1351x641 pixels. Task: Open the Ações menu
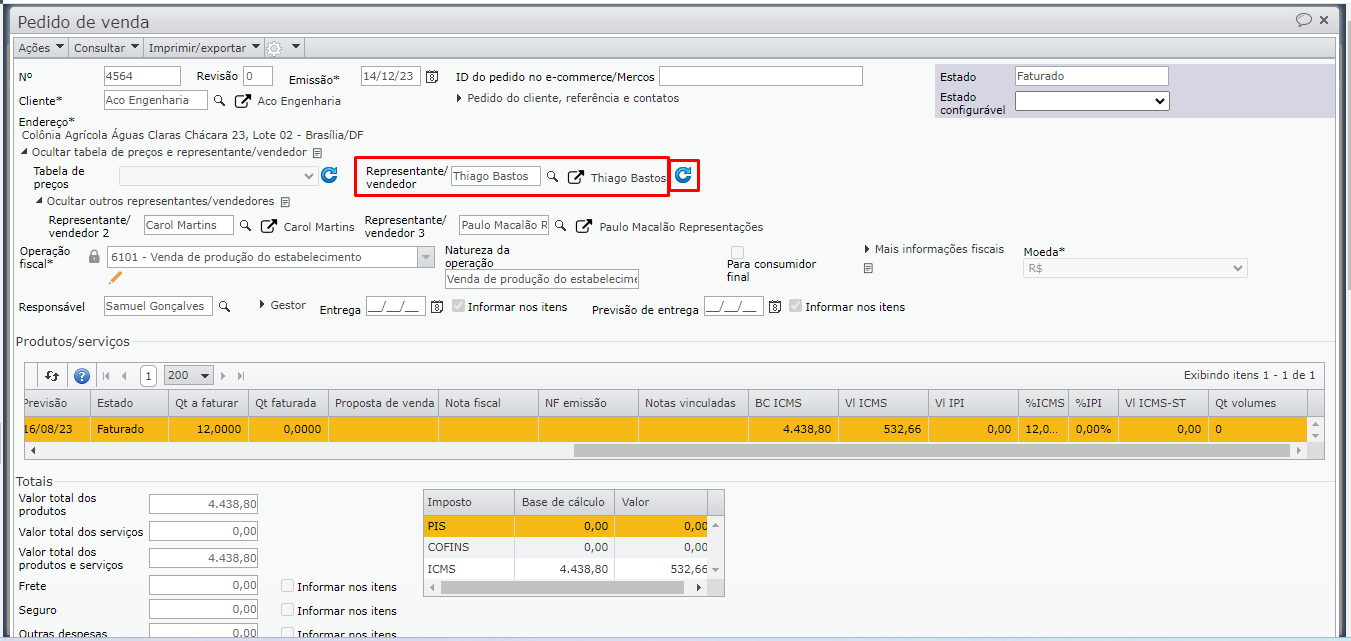(x=41, y=47)
